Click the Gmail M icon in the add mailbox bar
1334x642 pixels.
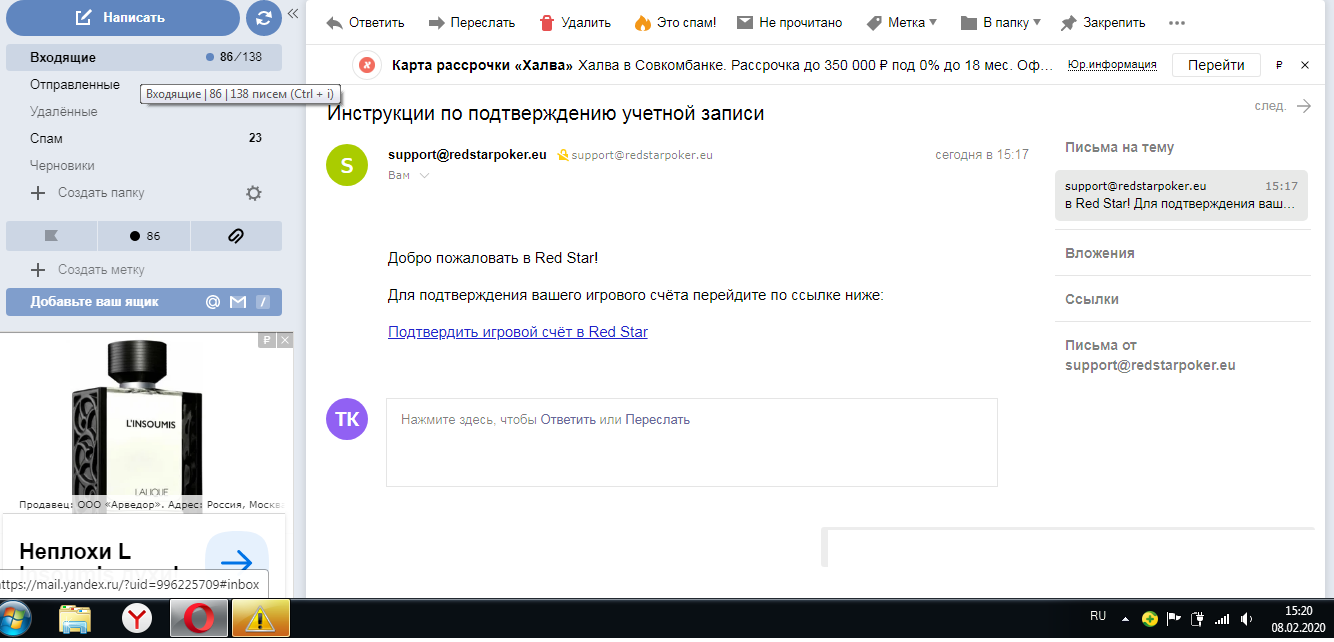click(x=238, y=302)
